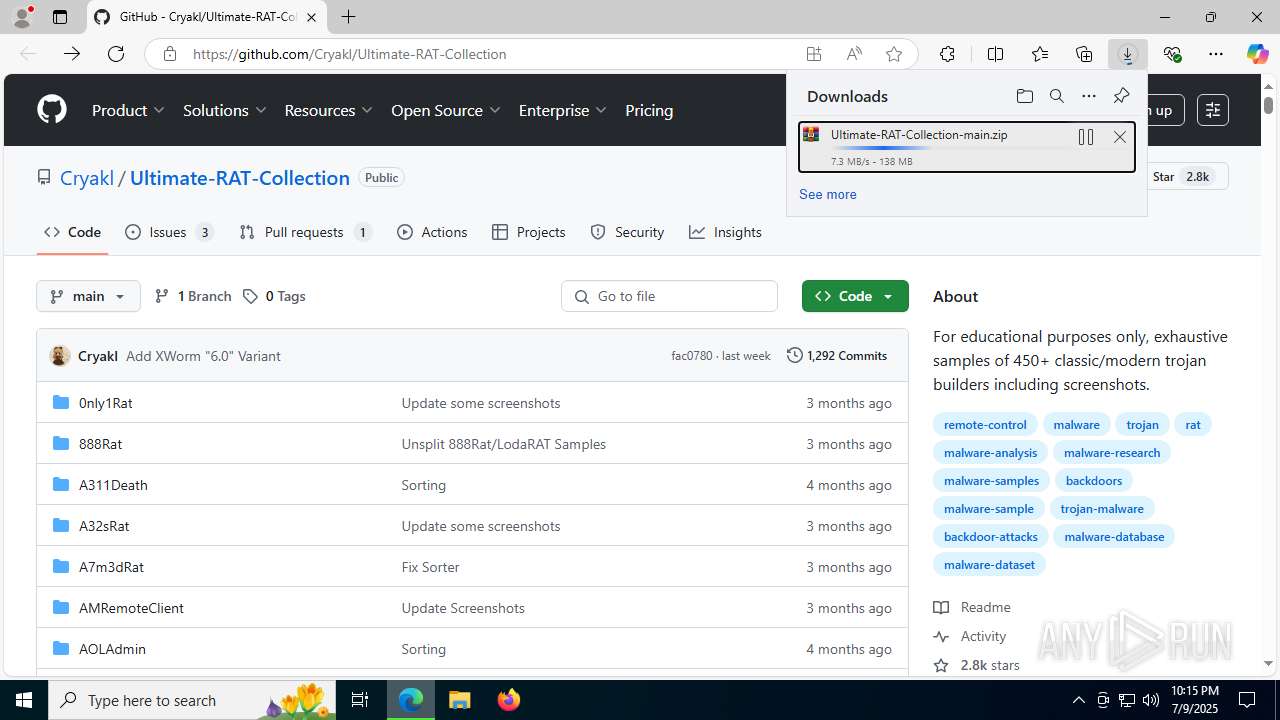This screenshot has height=720, width=1280.
Task: Select the remote-control topic tag
Action: pos(985,424)
